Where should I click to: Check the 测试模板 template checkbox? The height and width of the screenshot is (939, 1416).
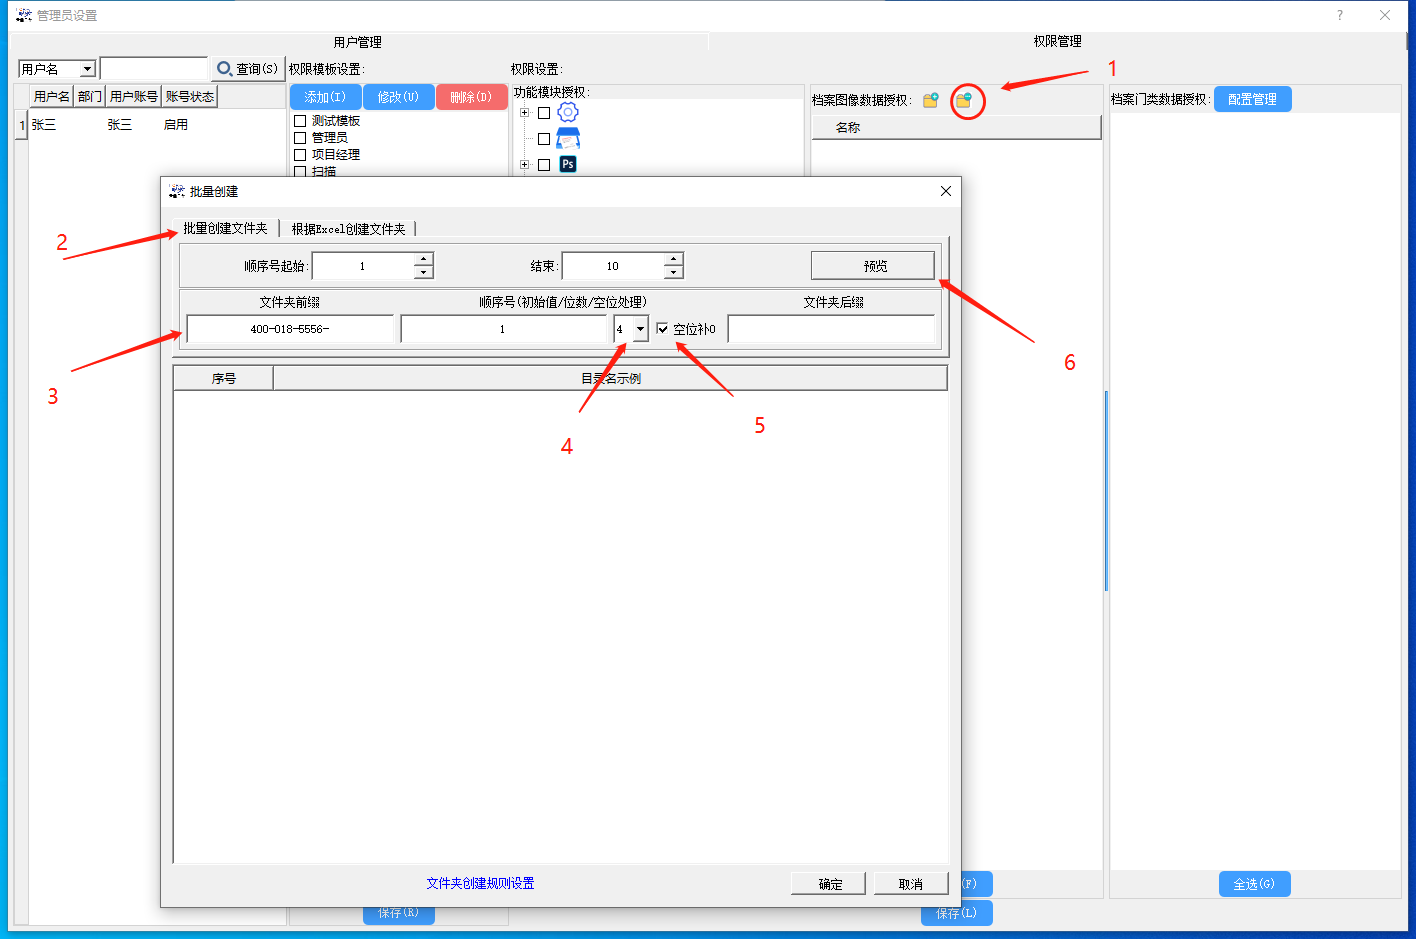point(300,121)
